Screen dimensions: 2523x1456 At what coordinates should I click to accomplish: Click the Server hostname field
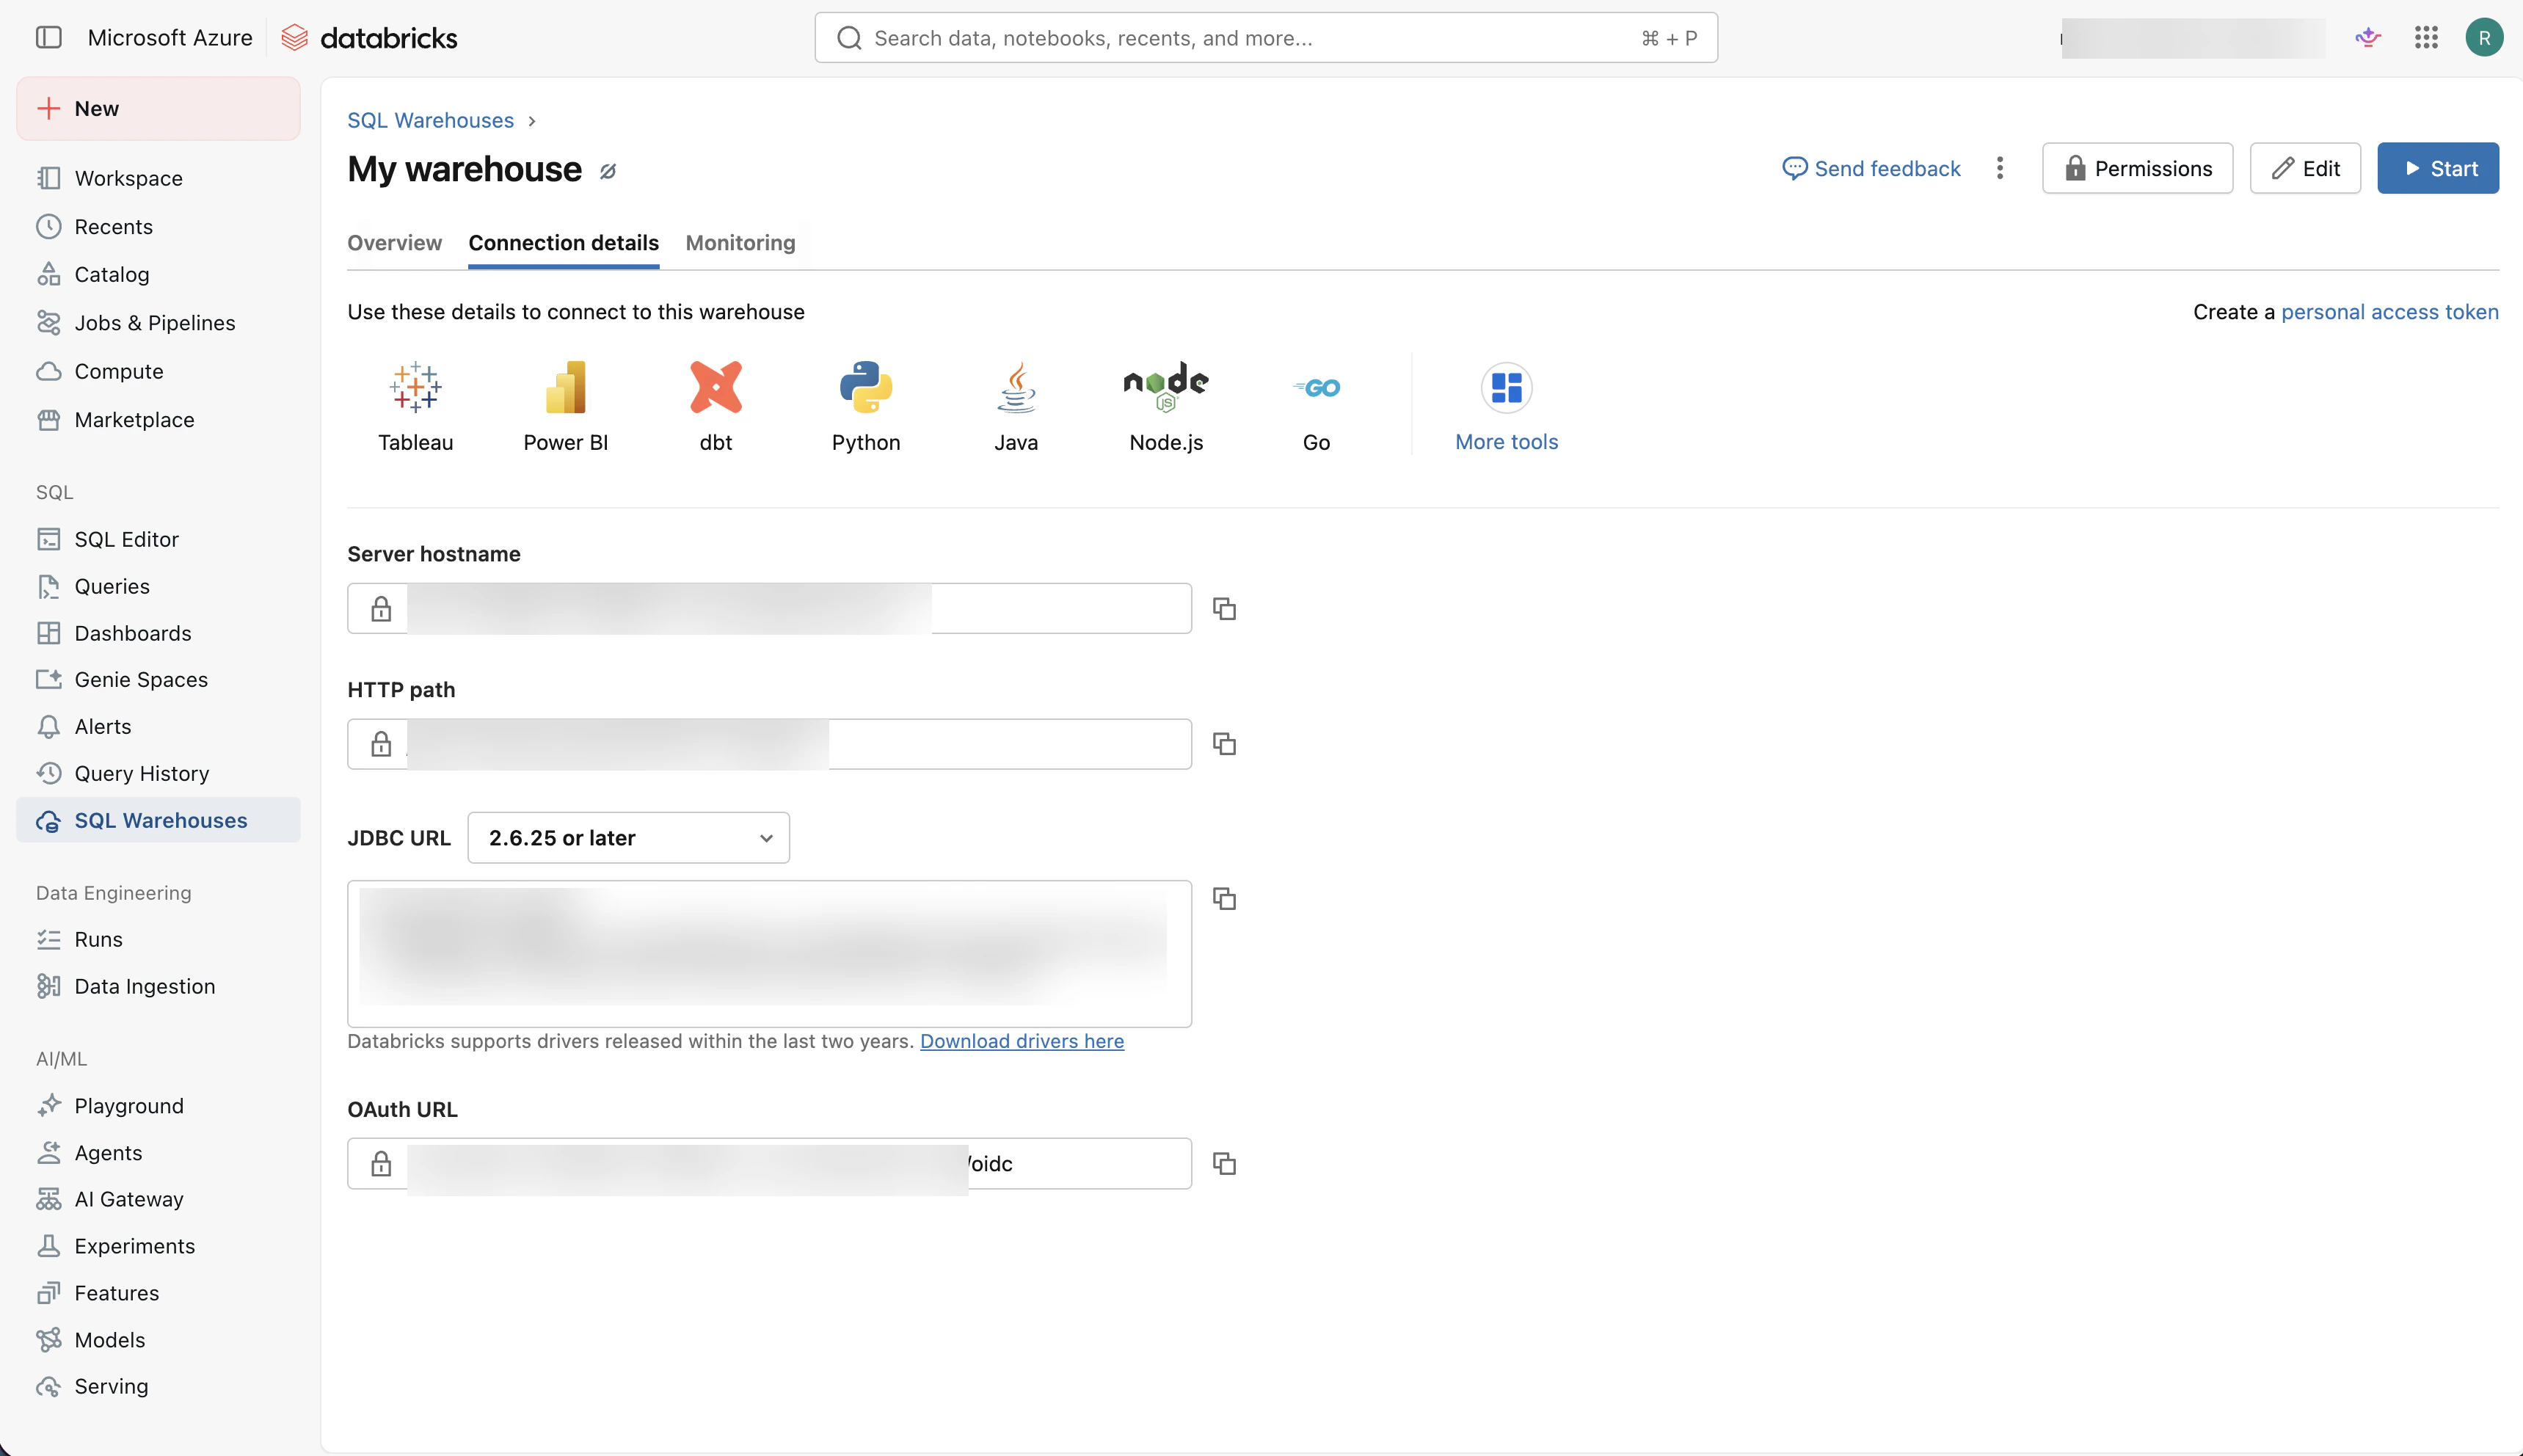click(x=769, y=608)
